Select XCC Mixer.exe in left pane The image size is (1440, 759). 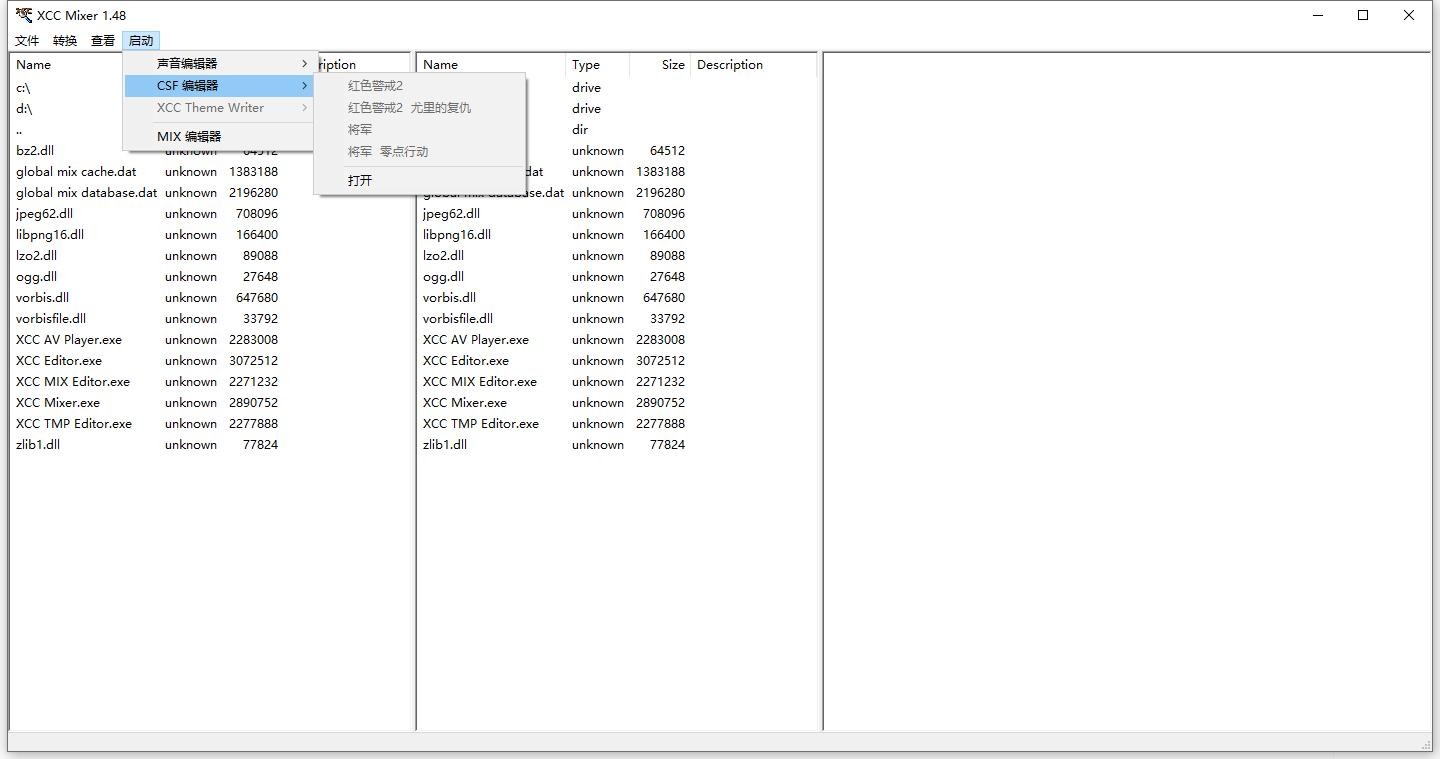(58, 402)
